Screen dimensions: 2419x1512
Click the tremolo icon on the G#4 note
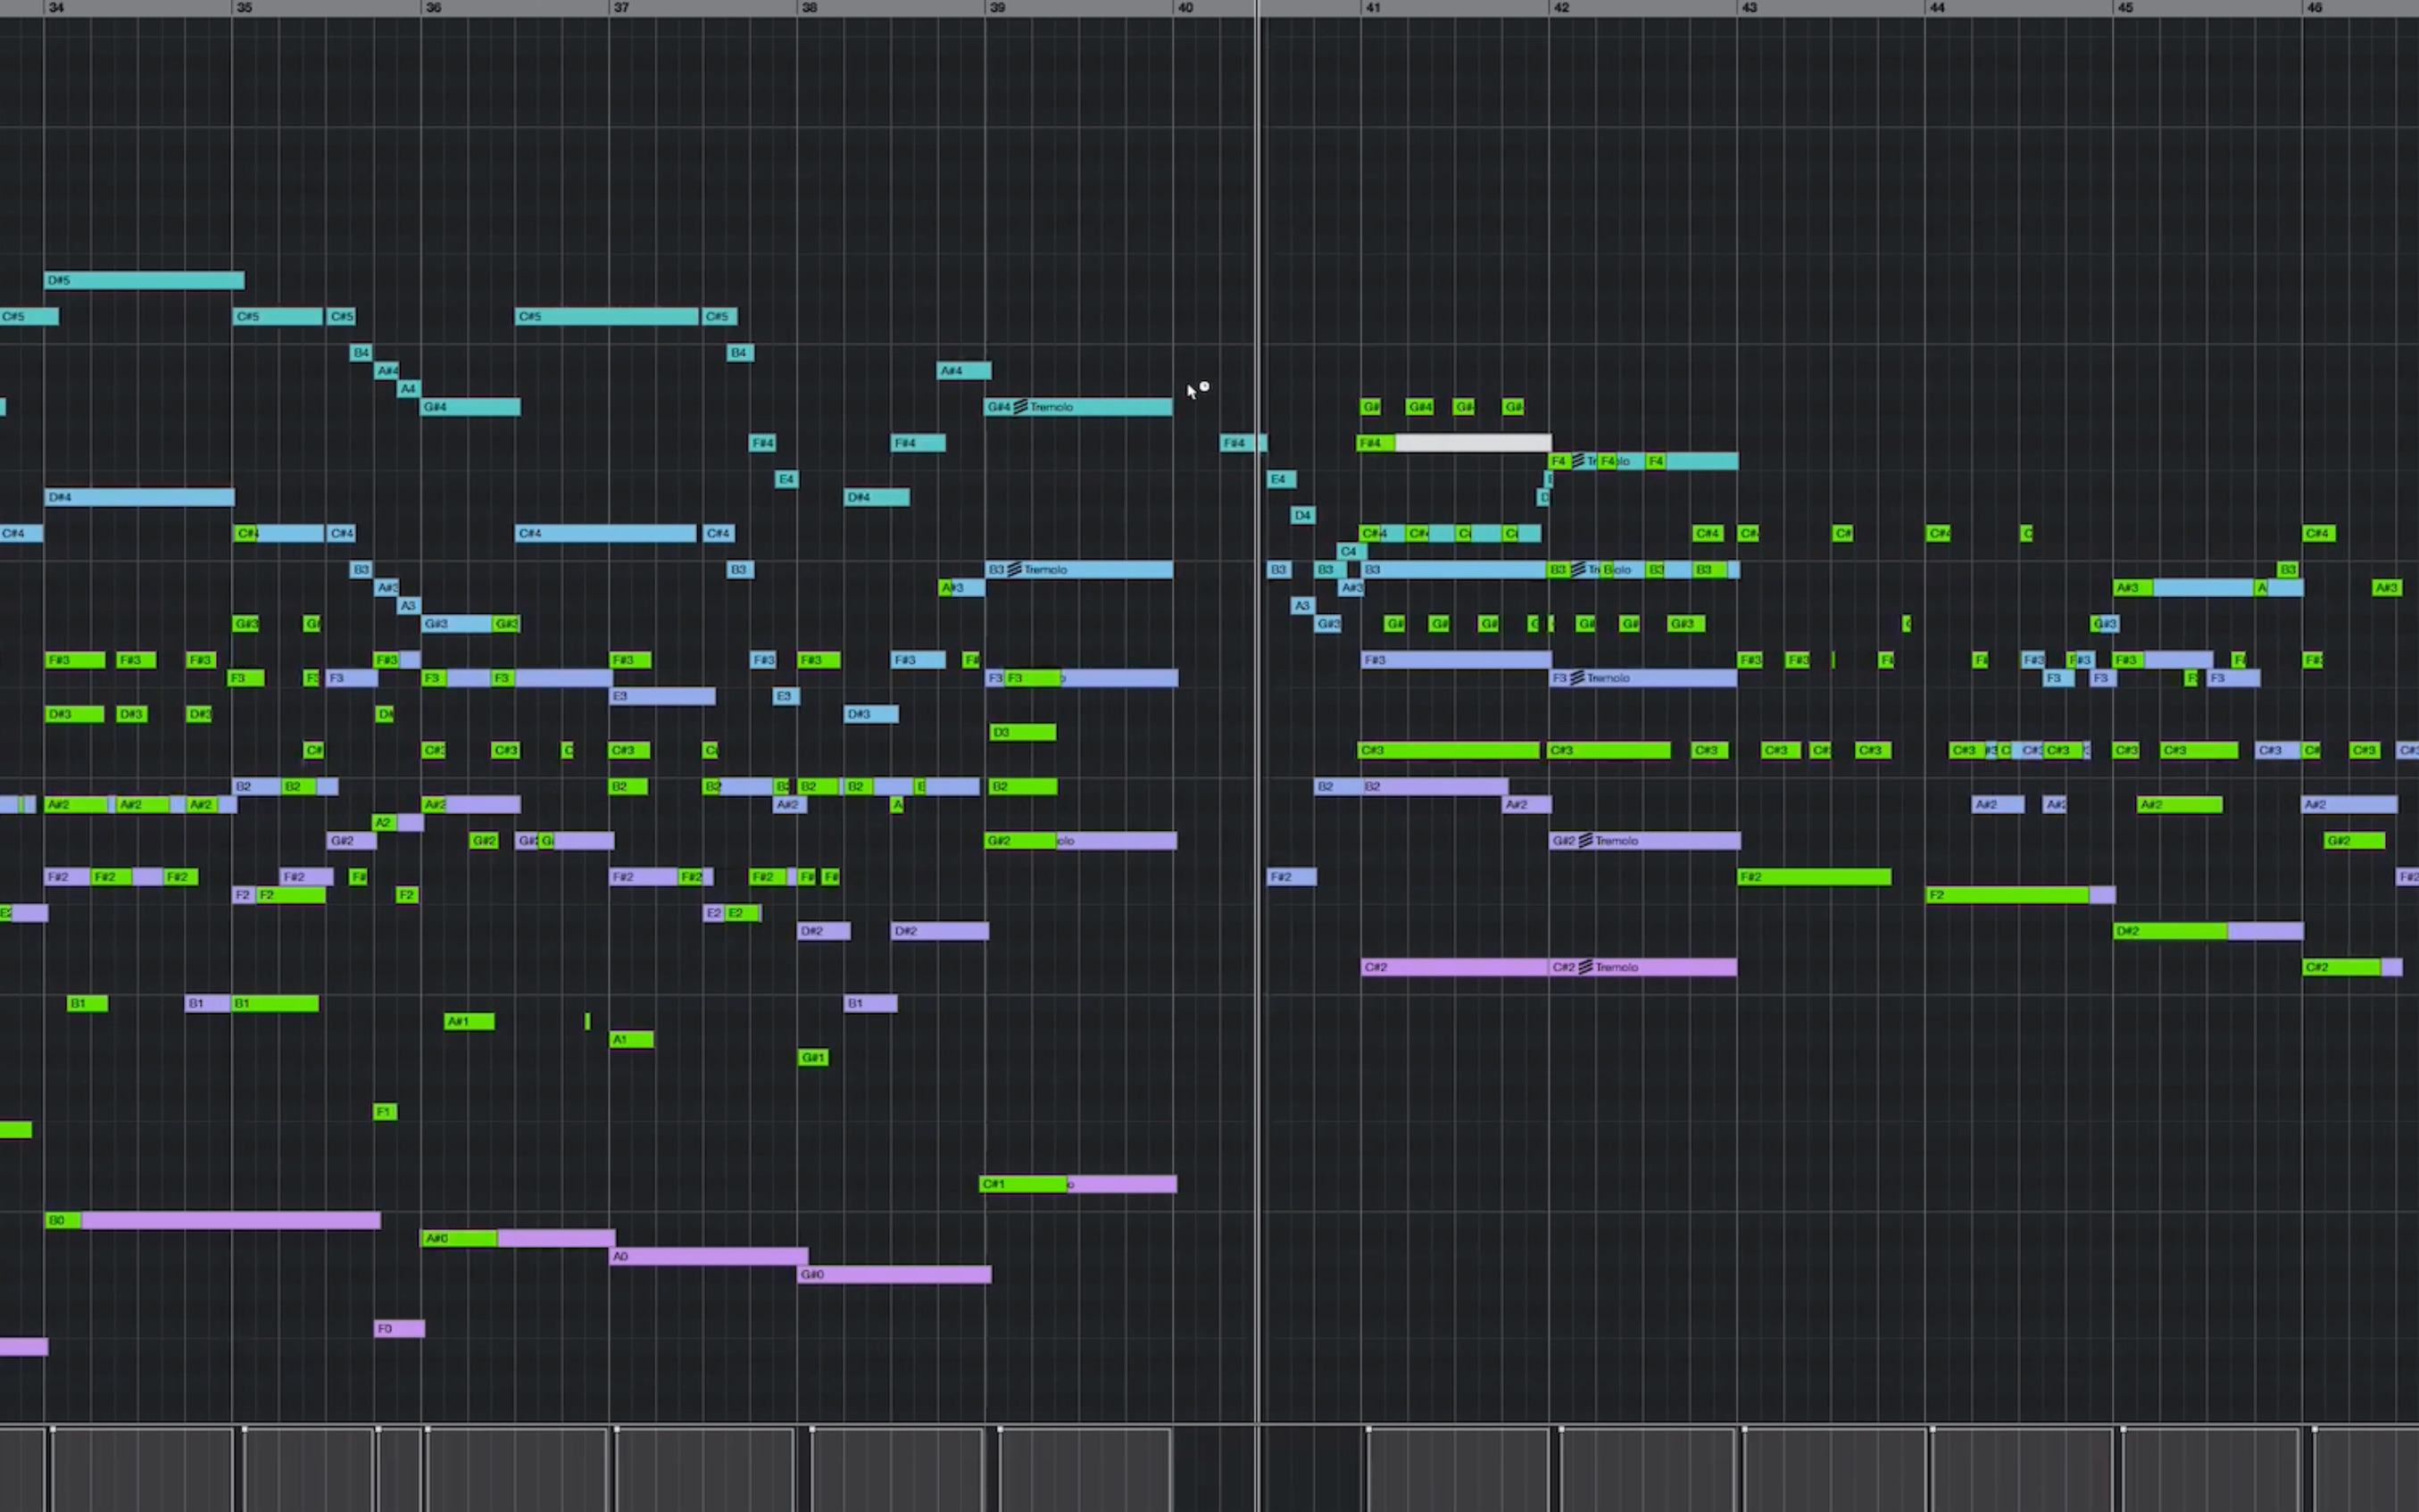(x=1021, y=407)
